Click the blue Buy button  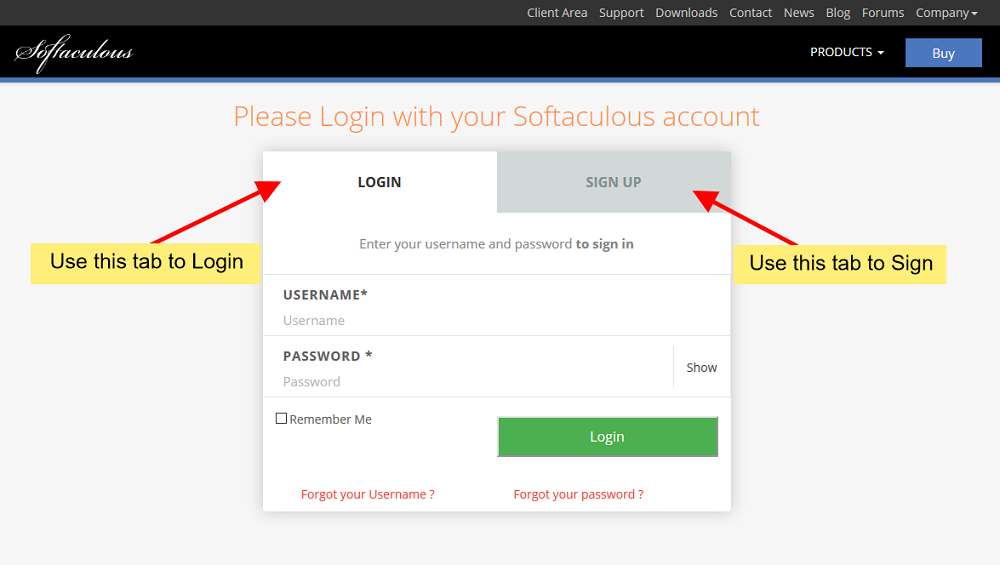pyautogui.click(x=943, y=53)
